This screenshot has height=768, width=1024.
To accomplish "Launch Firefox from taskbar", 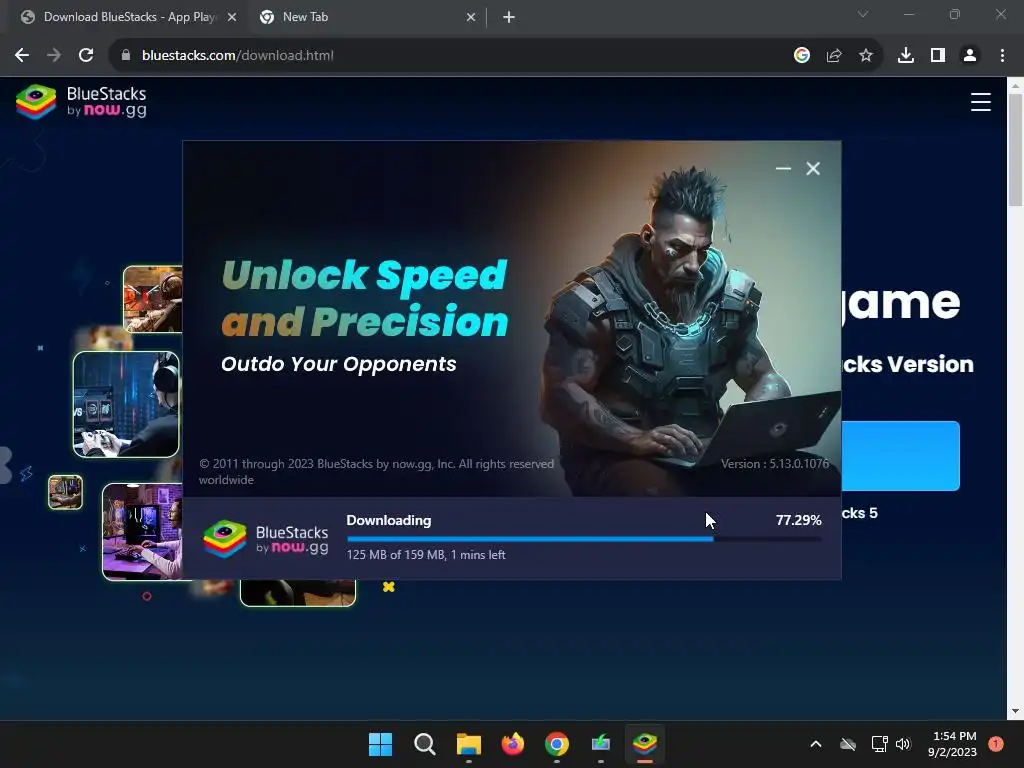I will coord(513,744).
